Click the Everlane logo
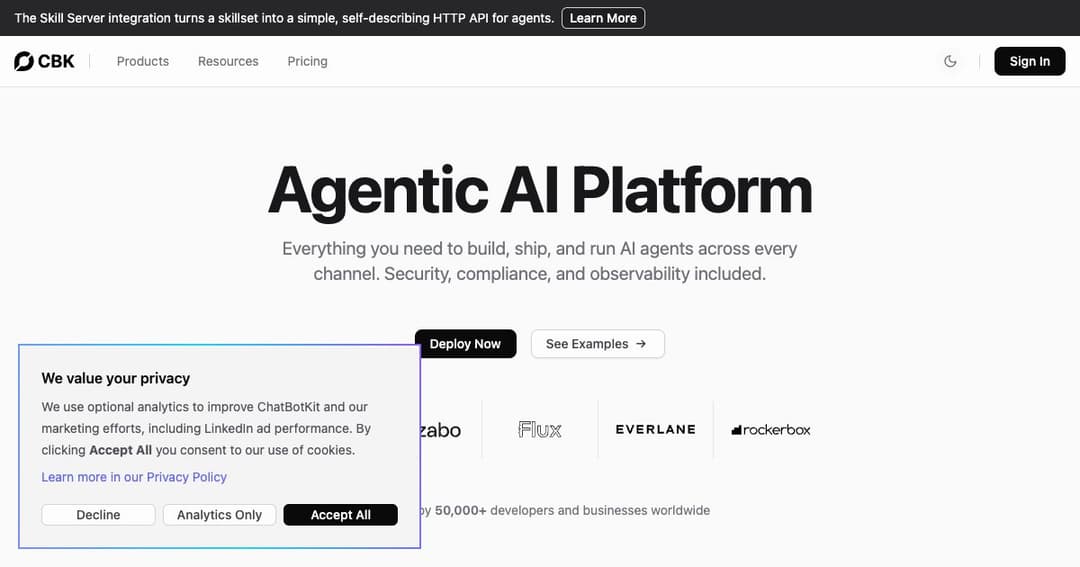This screenshot has height=567, width=1080. 655,429
